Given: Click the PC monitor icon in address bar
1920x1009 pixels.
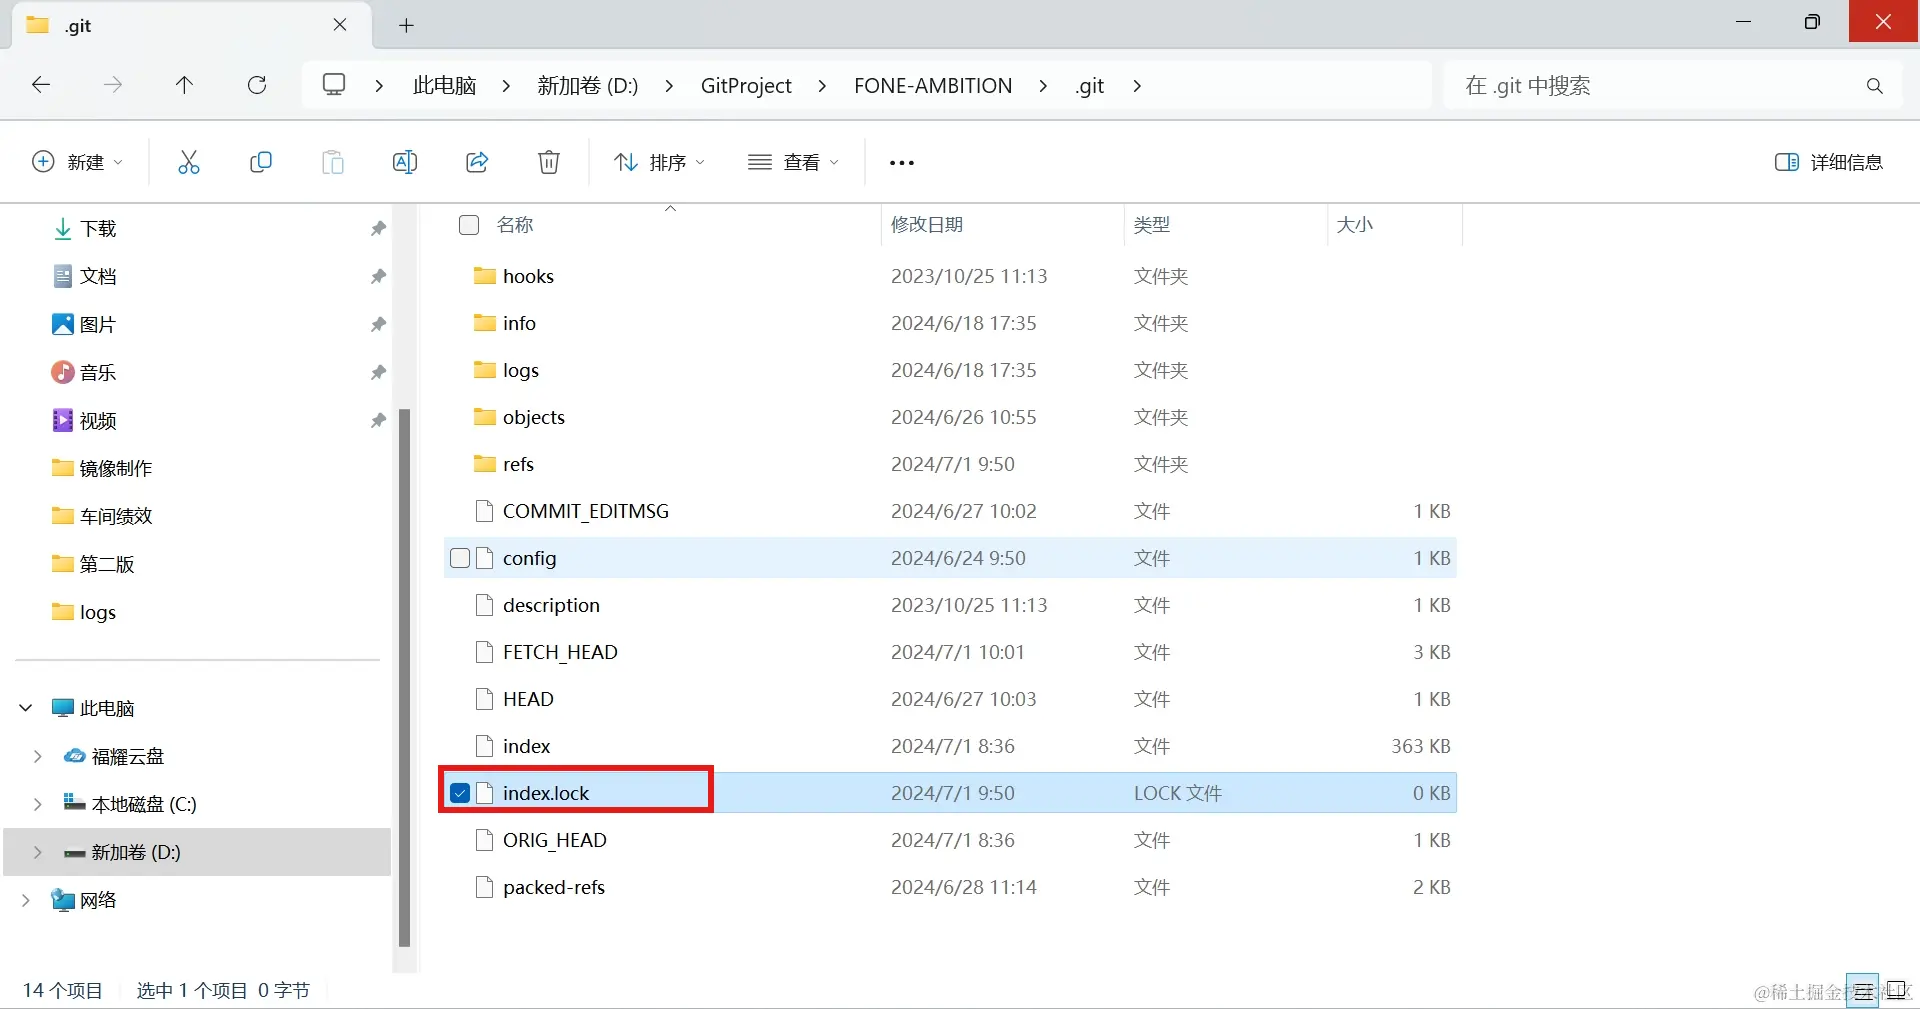Looking at the screenshot, I should click(334, 85).
